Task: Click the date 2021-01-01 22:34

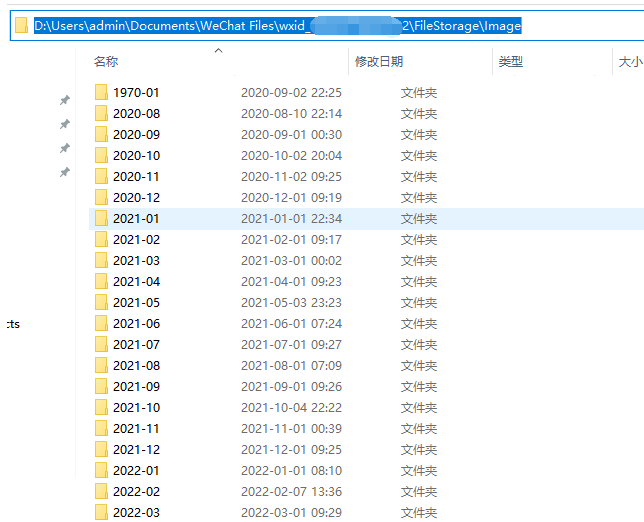Action: click(x=291, y=218)
